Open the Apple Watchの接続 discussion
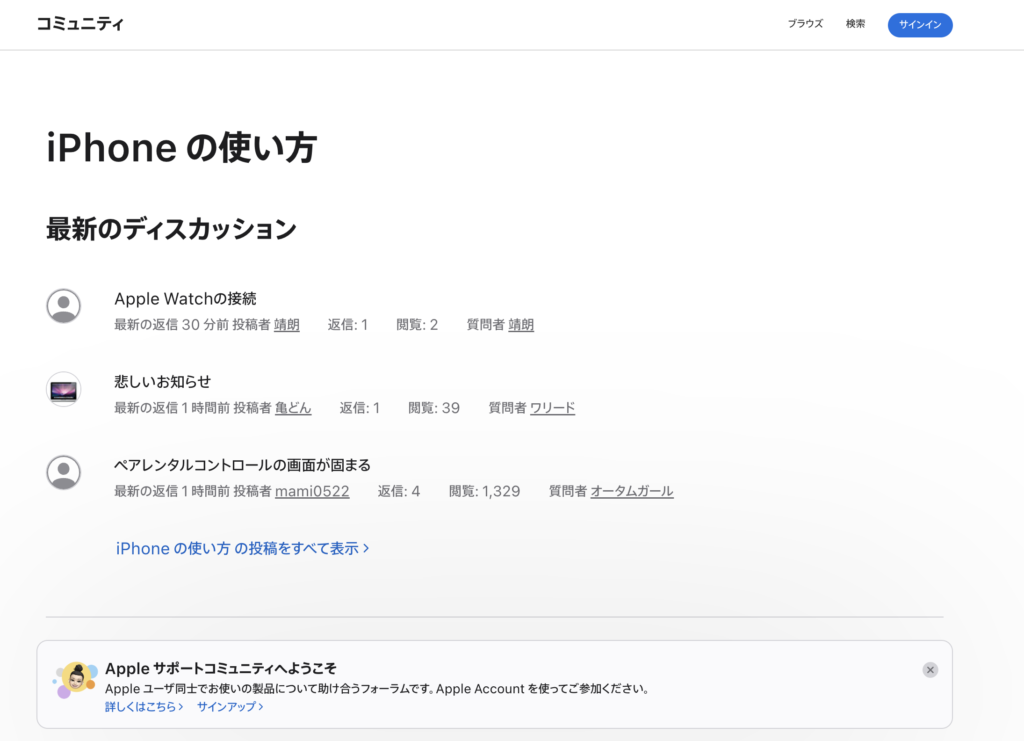Image resolution: width=1024 pixels, height=741 pixels. tap(185, 299)
